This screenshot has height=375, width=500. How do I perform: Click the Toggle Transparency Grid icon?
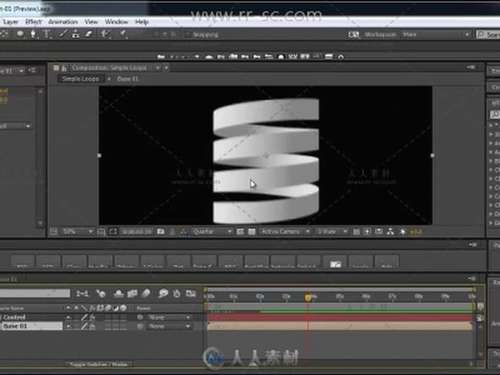pos(252,231)
